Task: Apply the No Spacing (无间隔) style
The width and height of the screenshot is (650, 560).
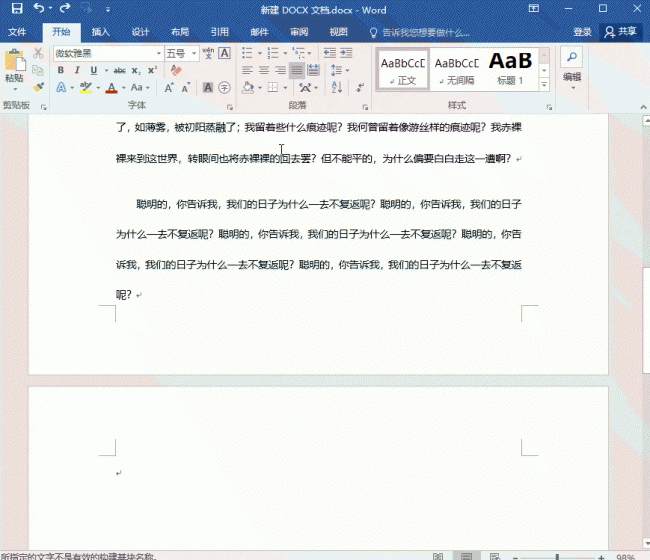Action: tap(456, 70)
